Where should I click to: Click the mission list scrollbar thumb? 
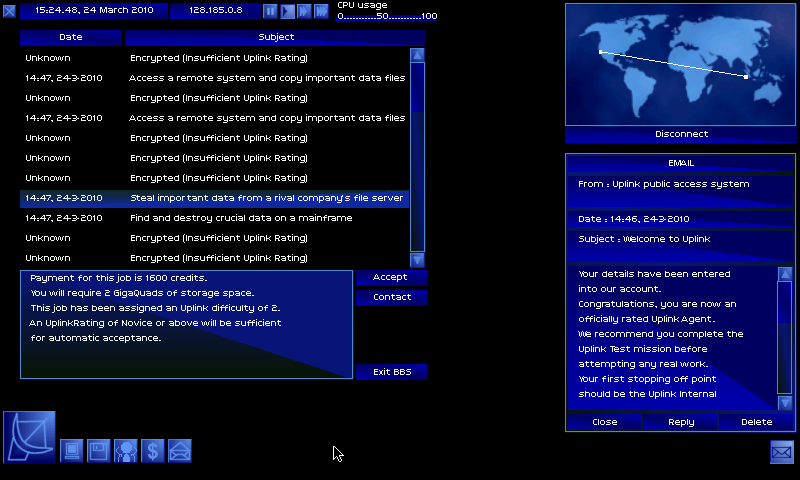(417, 87)
